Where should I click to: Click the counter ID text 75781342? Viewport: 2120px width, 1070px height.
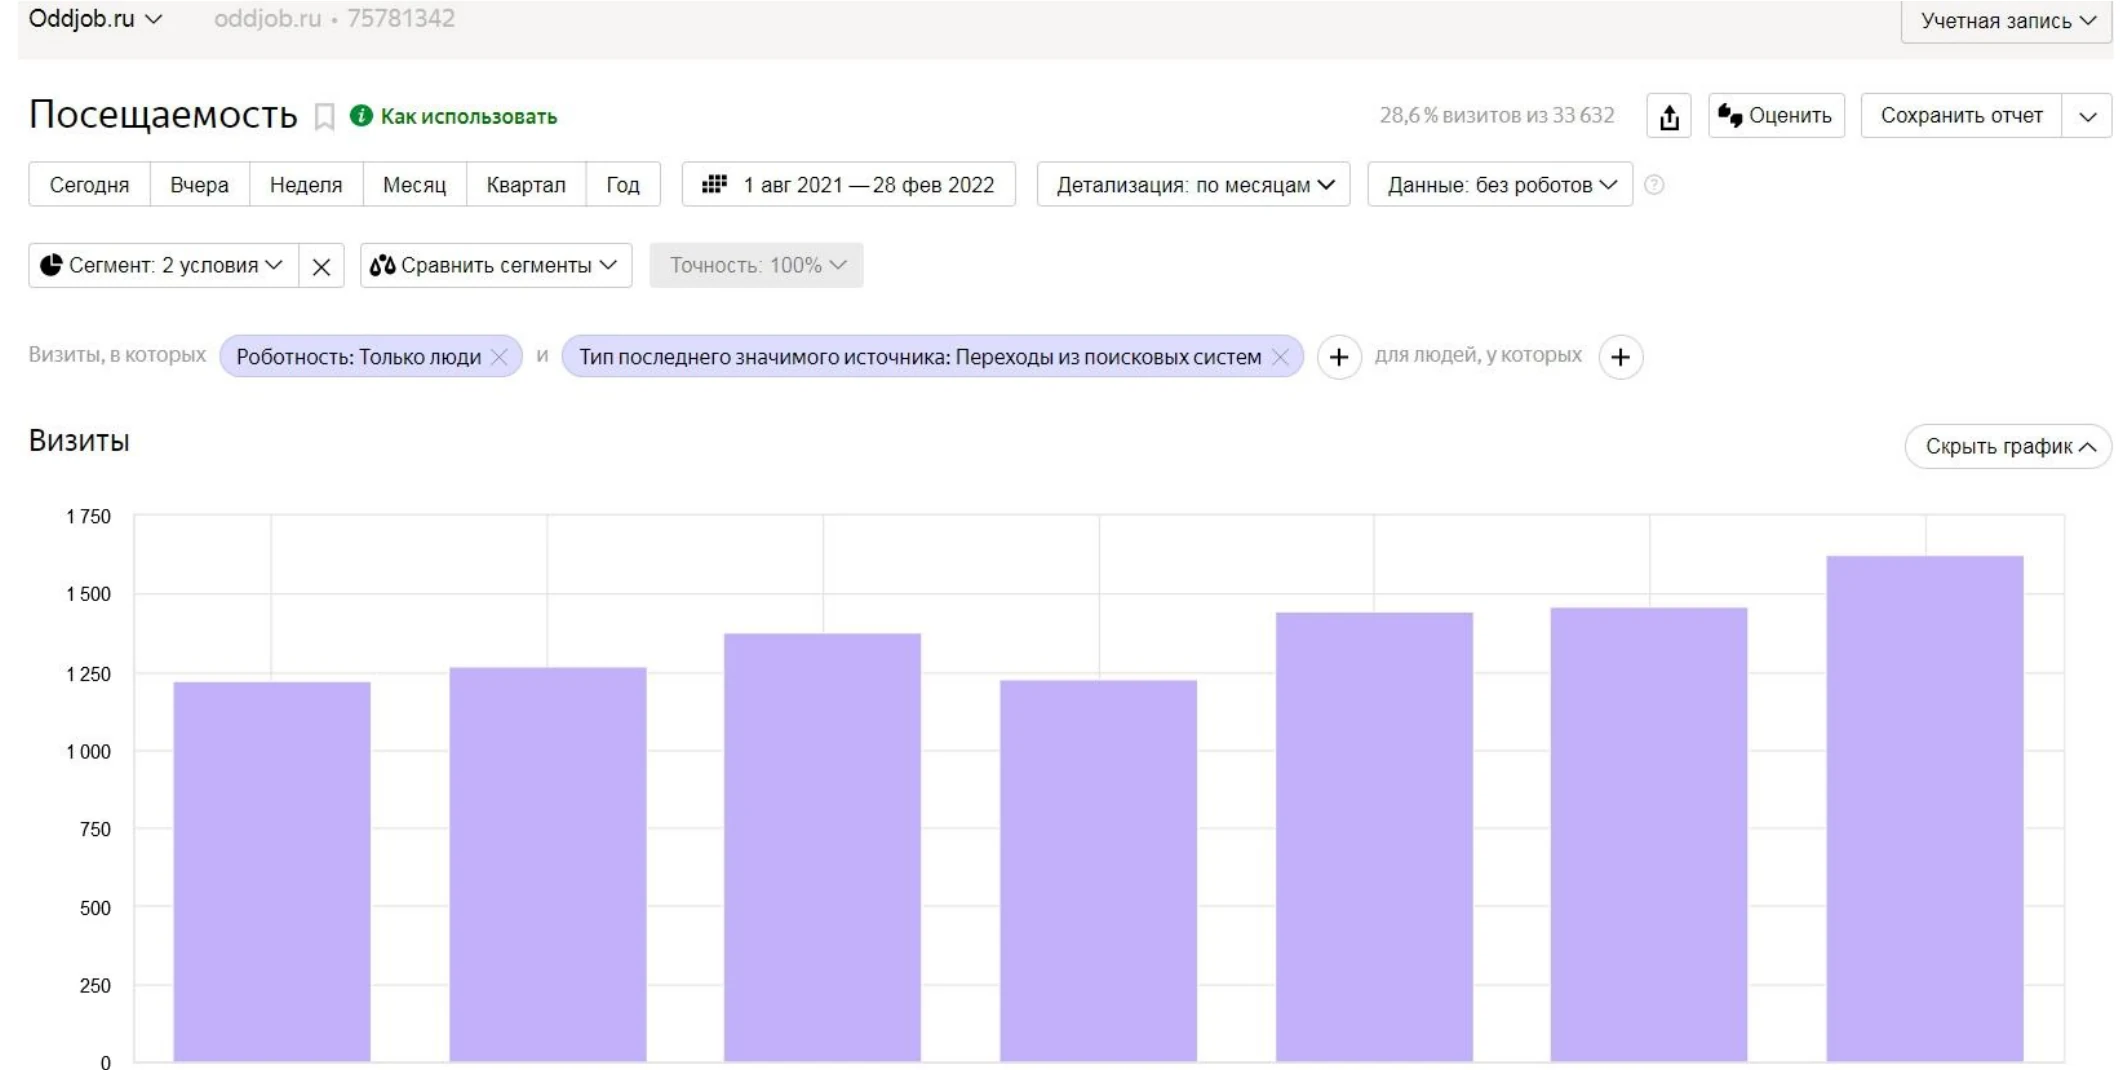click(401, 19)
